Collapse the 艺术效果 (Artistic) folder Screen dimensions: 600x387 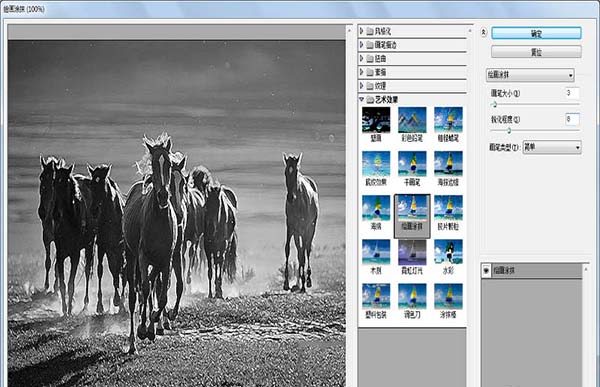362,99
